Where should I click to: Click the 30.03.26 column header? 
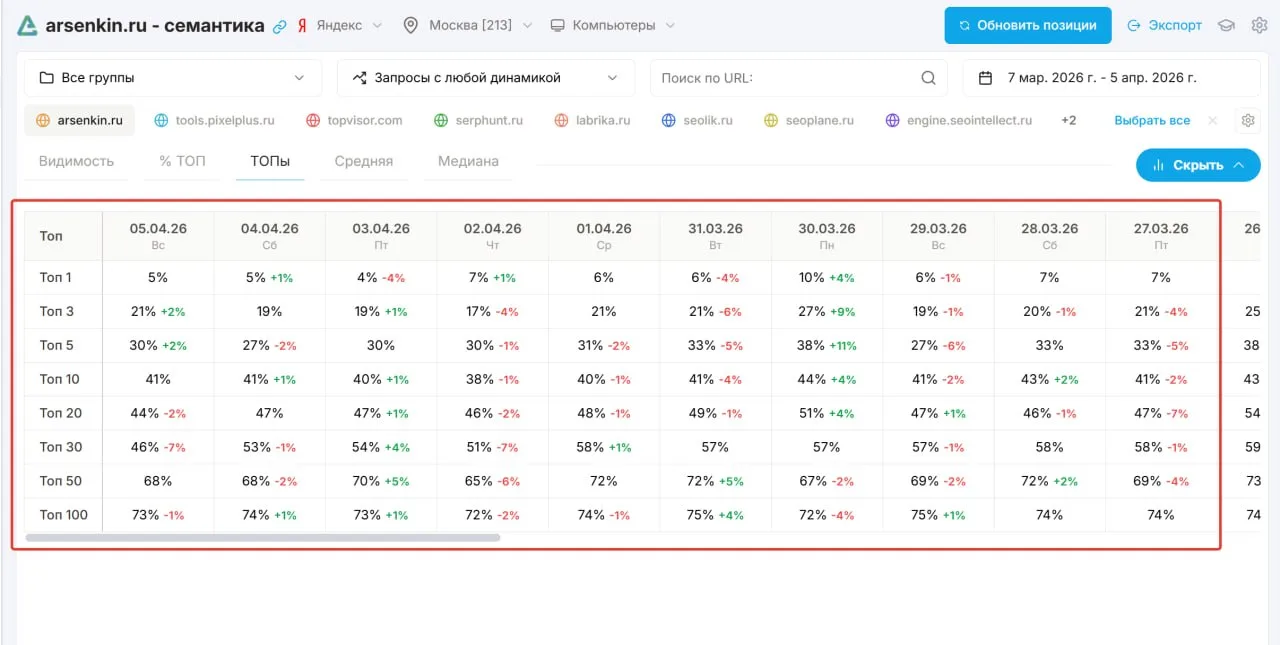827,235
